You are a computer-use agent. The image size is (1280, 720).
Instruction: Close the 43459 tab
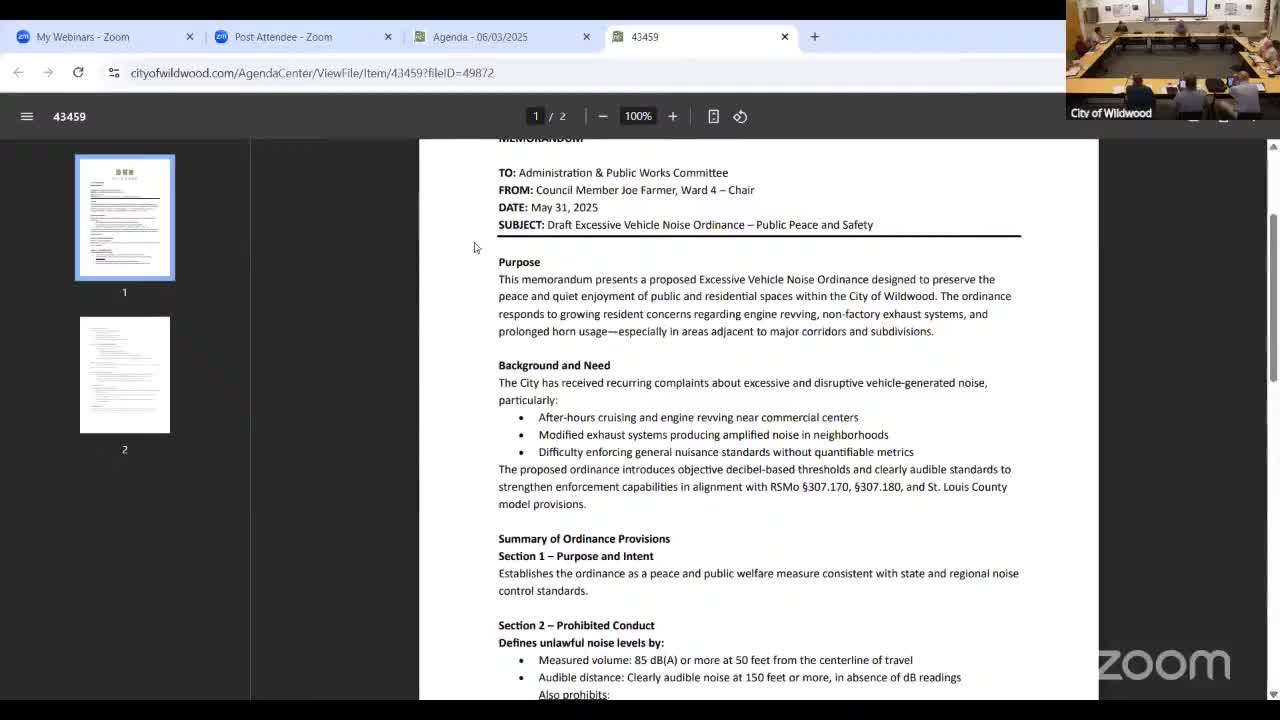pyautogui.click(x=784, y=37)
